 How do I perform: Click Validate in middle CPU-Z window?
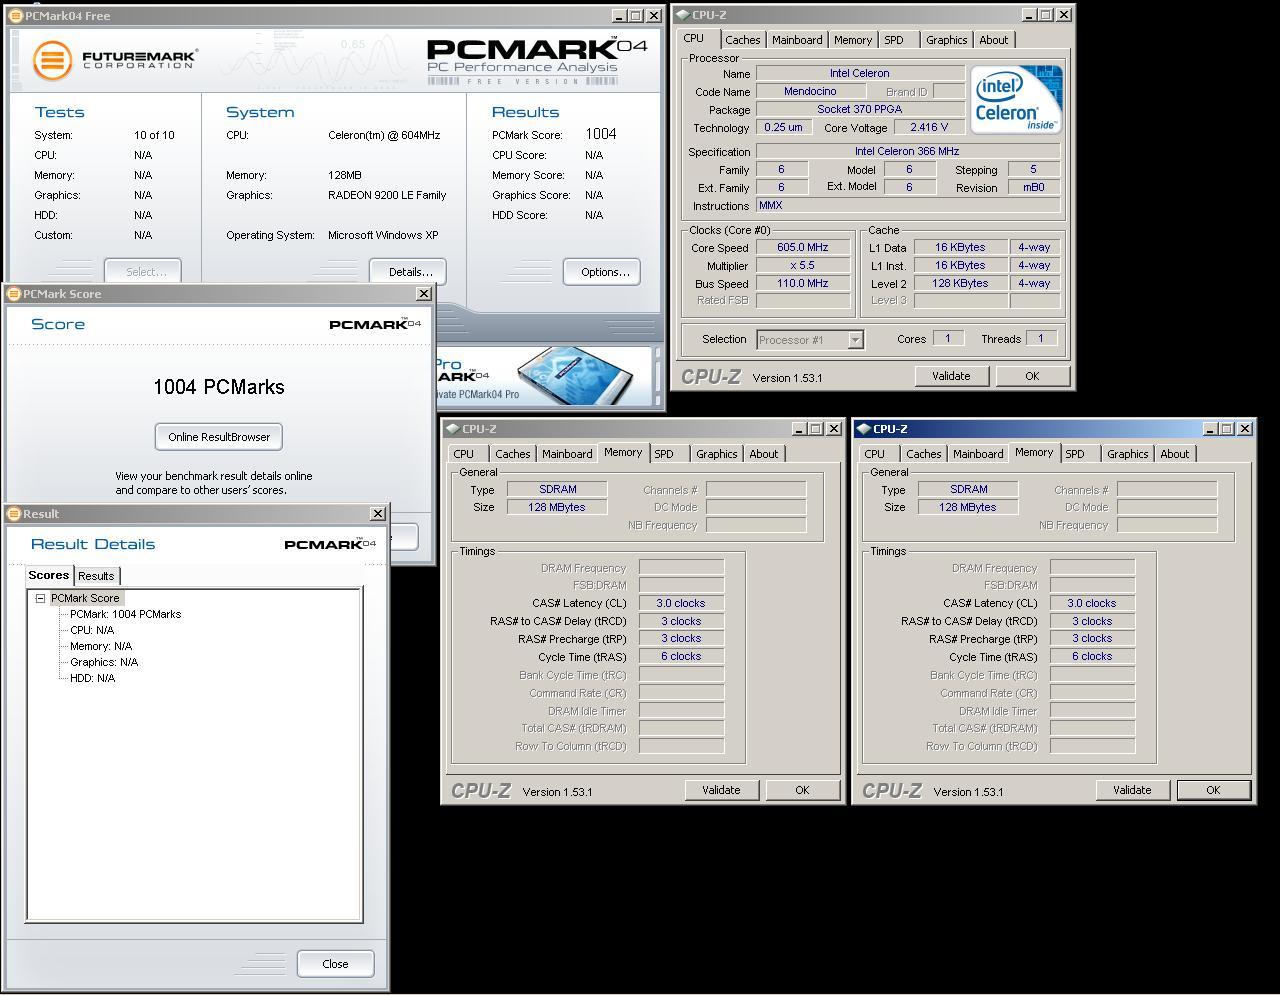tap(721, 790)
